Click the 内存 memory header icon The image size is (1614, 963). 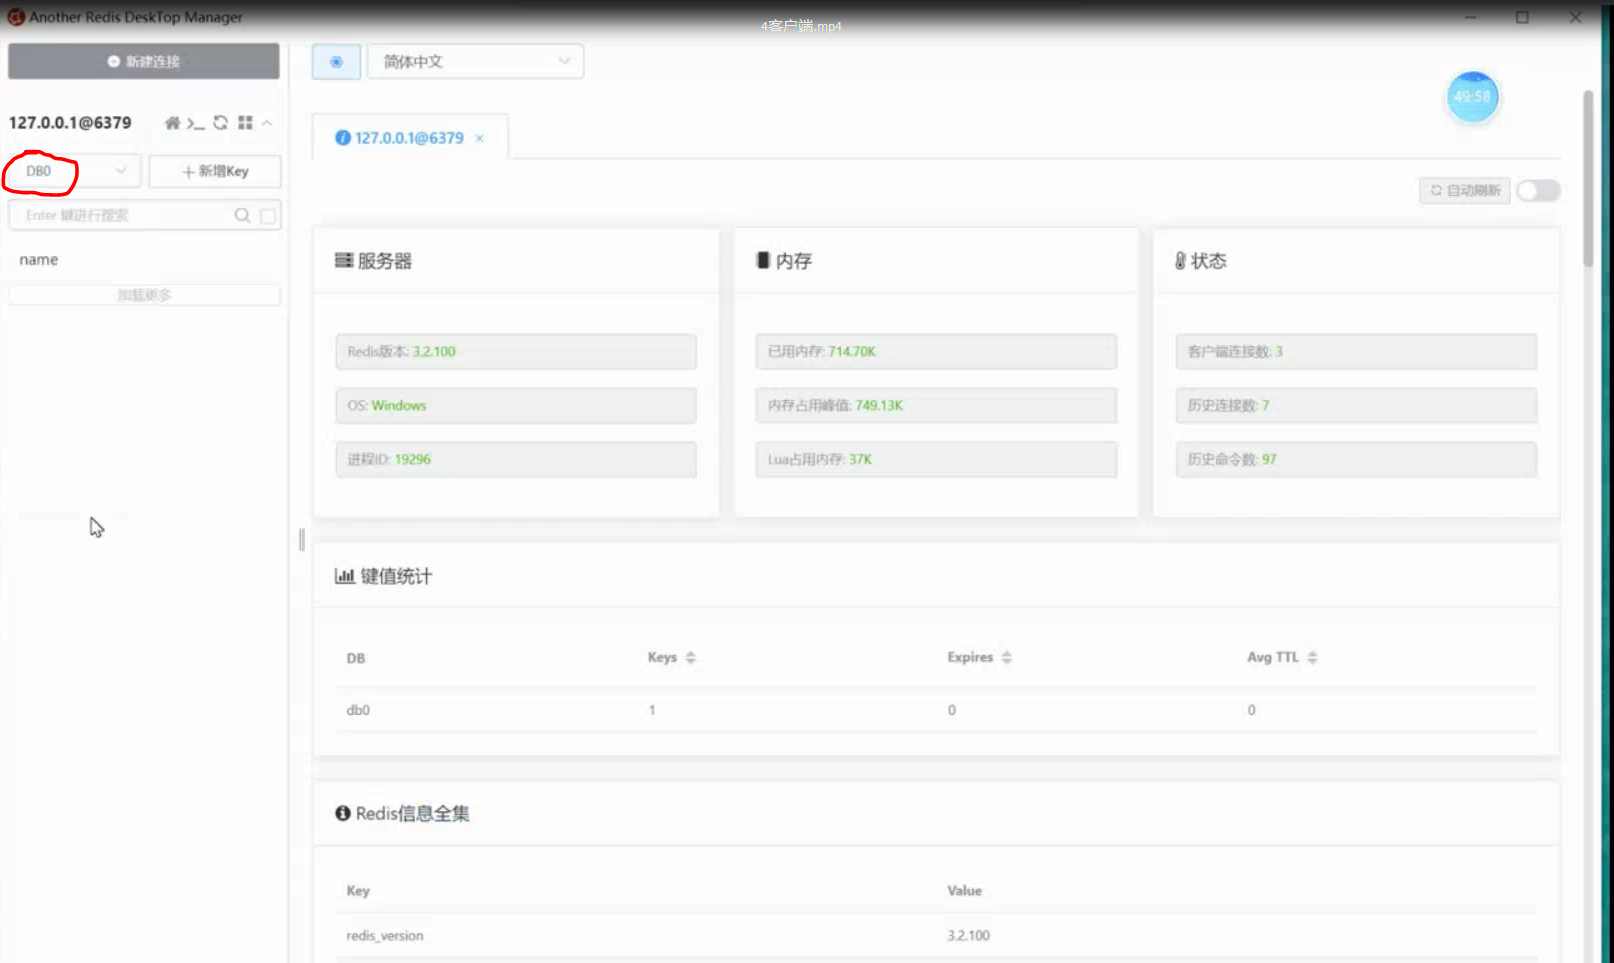pyautogui.click(x=763, y=261)
